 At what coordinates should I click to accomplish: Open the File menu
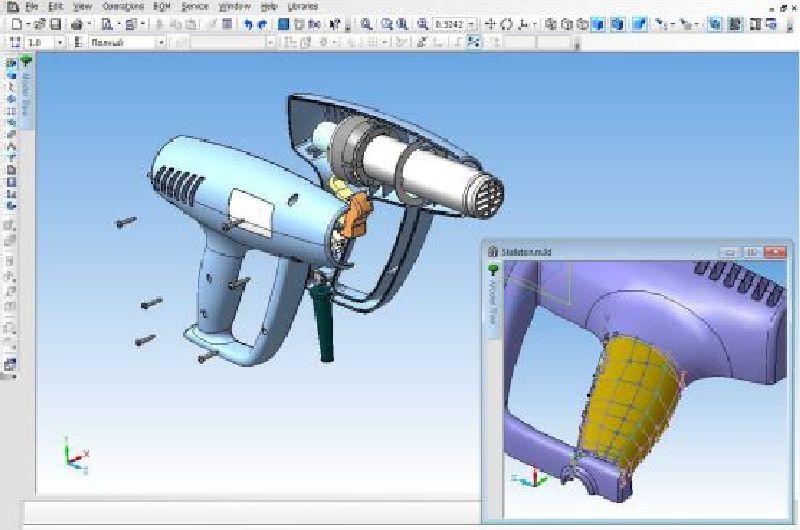[x=32, y=7]
